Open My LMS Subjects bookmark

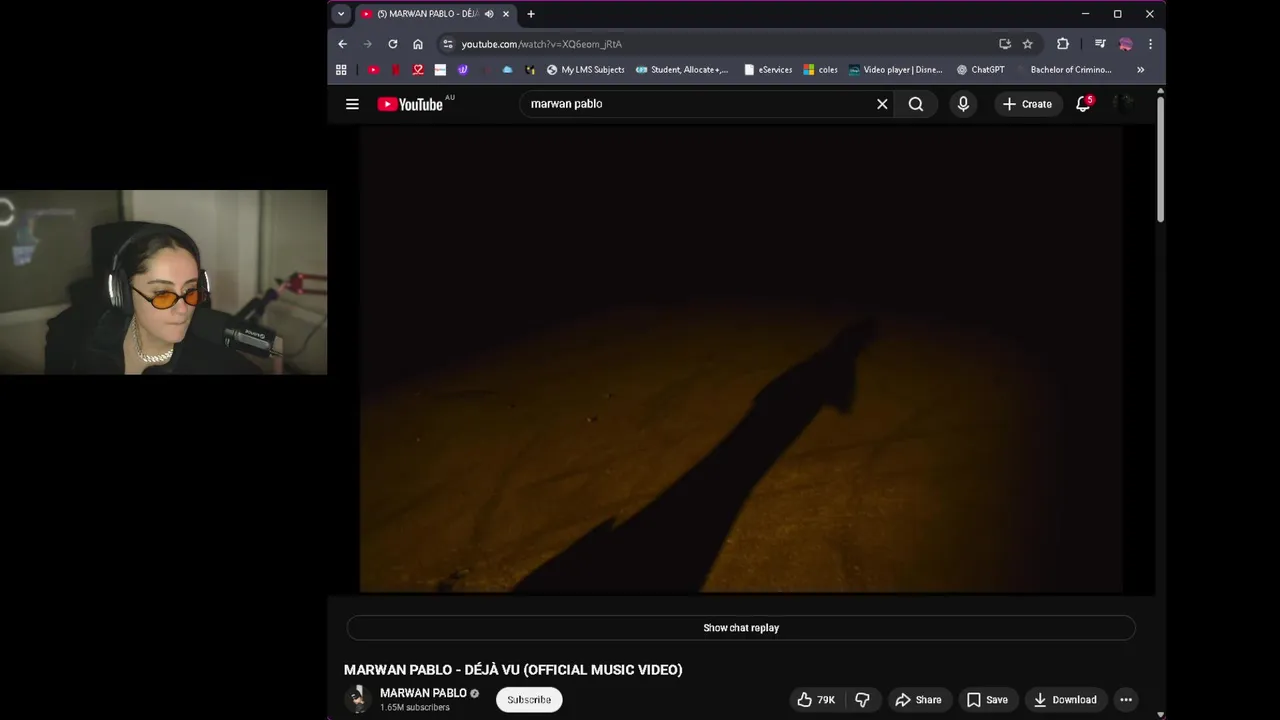(x=585, y=70)
